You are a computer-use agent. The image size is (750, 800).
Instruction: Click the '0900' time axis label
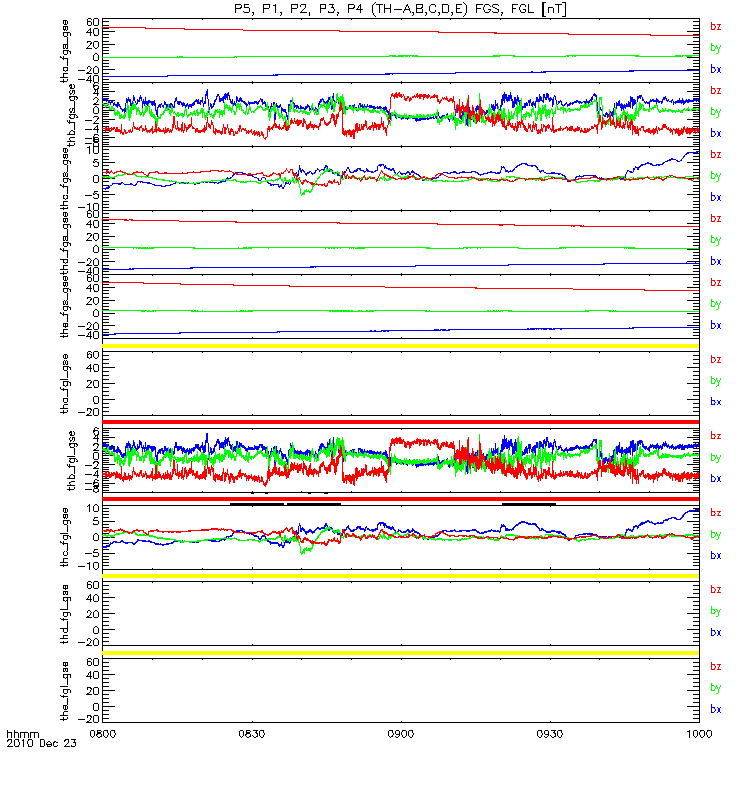tap(401, 734)
